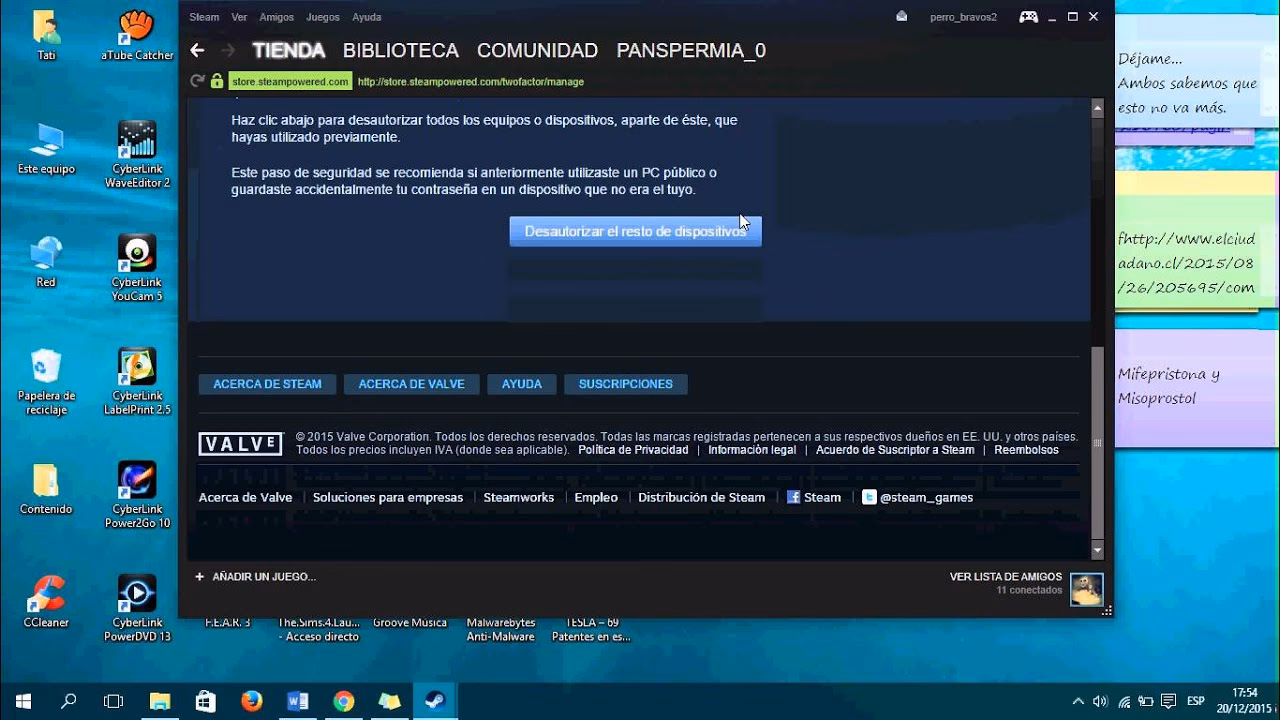Select CyberLink LabelPrint 2.5 desktop icon

(x=137, y=381)
